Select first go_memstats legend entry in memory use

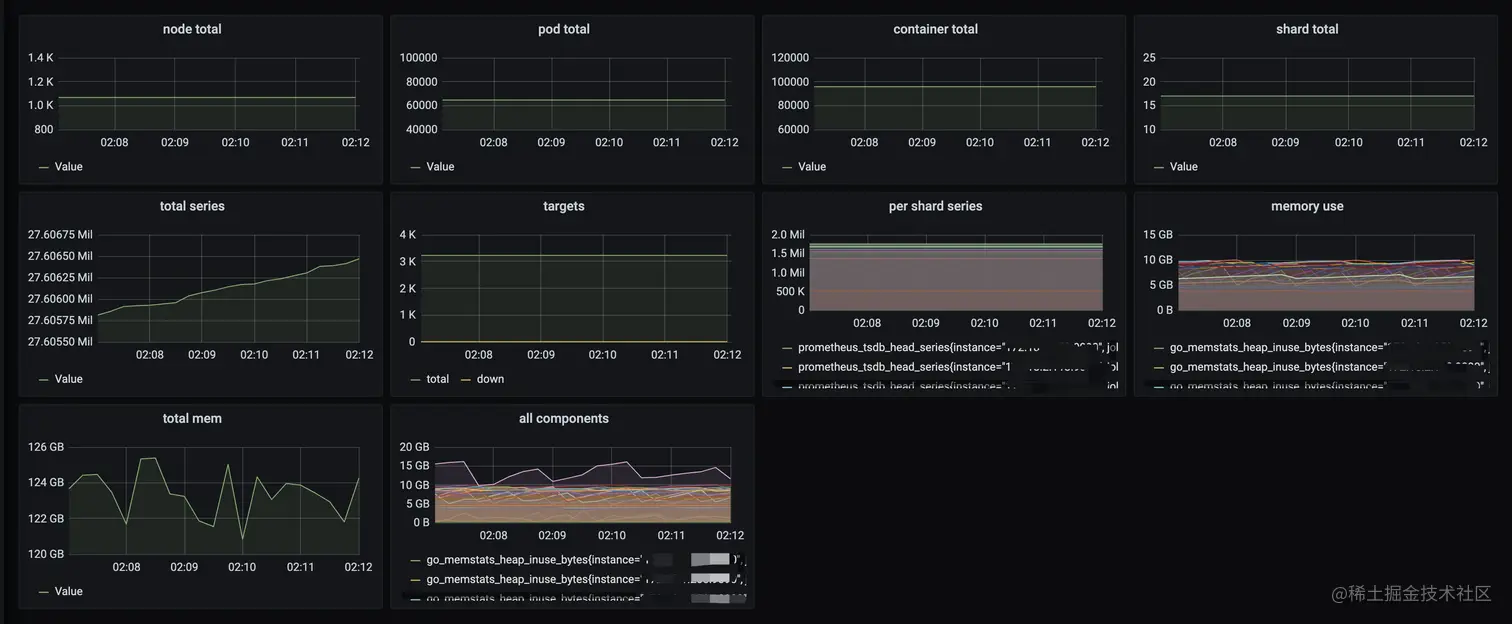[x=1322, y=348]
